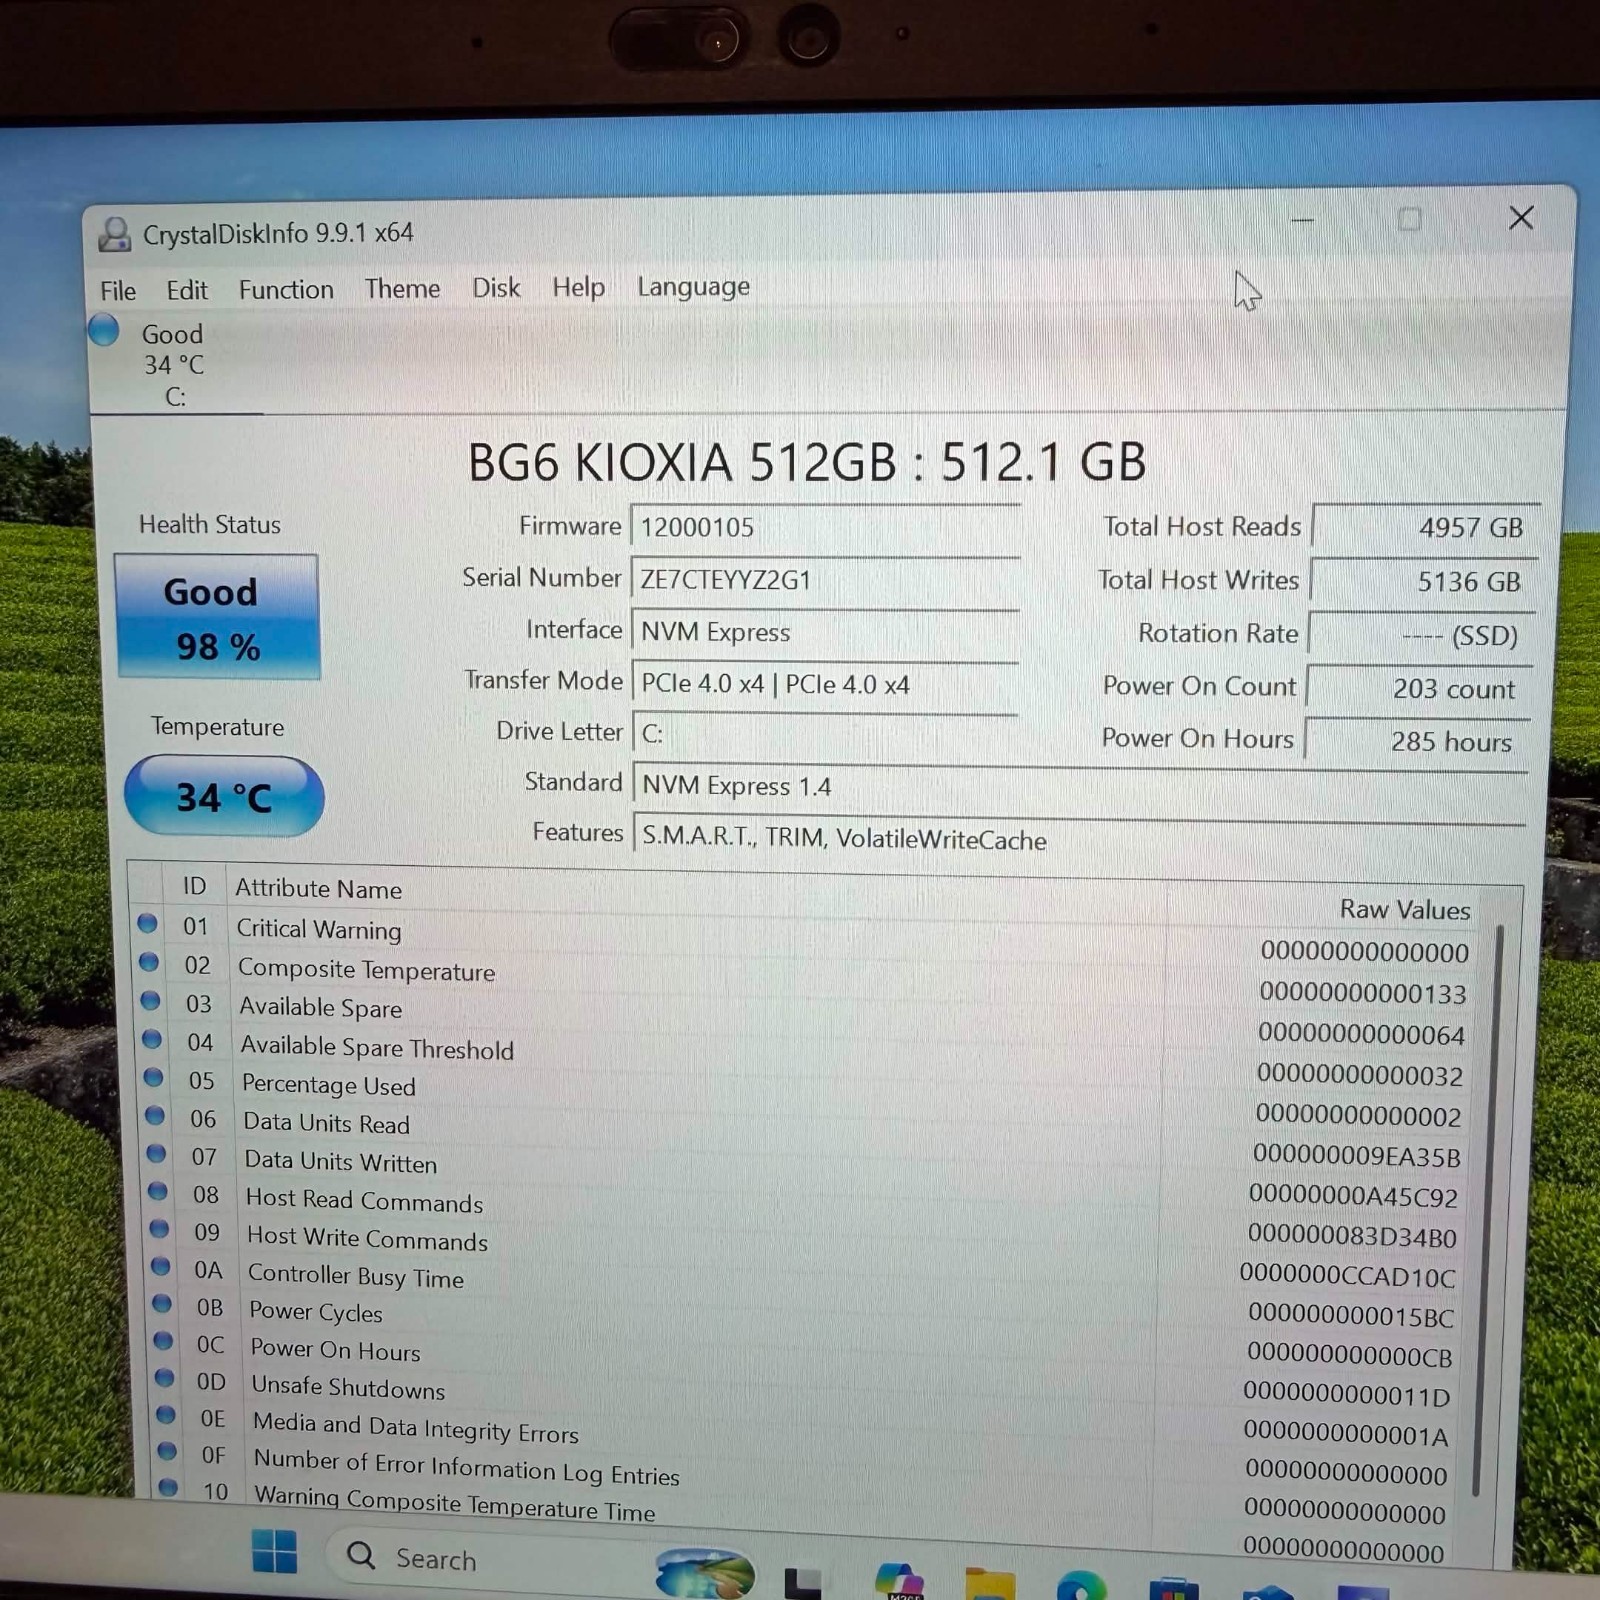Click the BG6 KIOXIA 512GB disk title
The image size is (1600, 1600).
(806, 461)
